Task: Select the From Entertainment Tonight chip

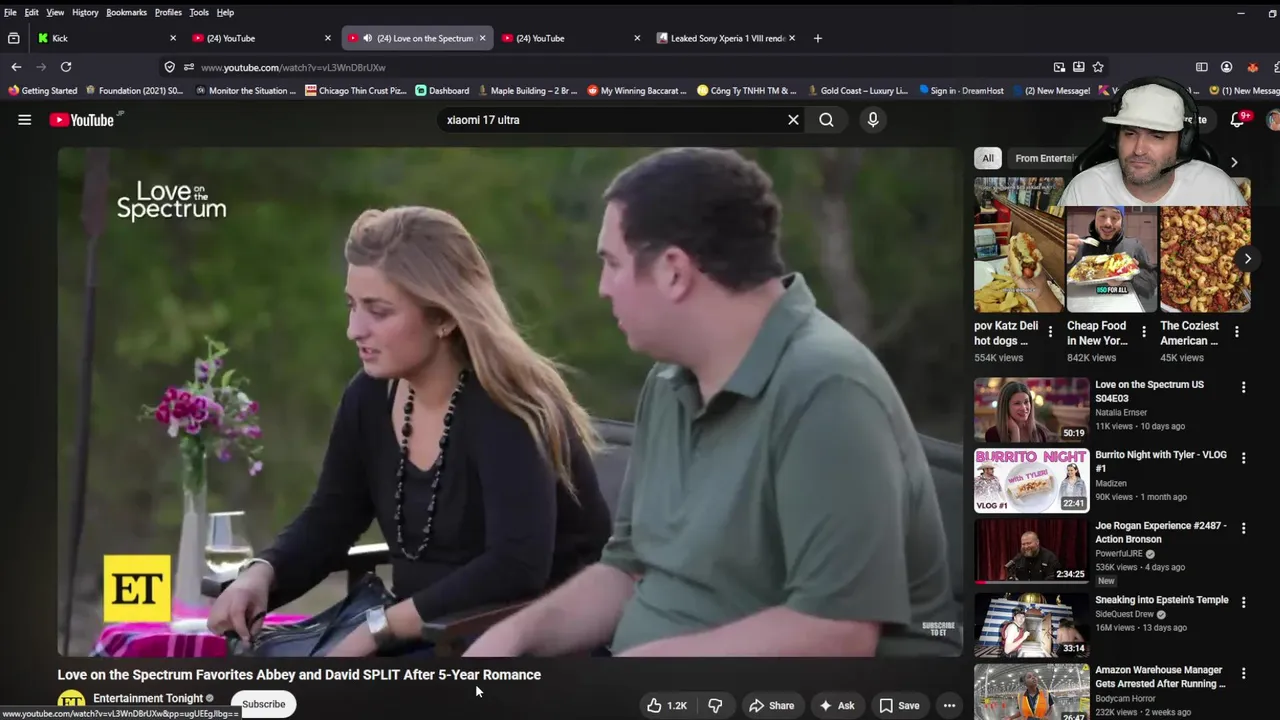Action: 1045,158
